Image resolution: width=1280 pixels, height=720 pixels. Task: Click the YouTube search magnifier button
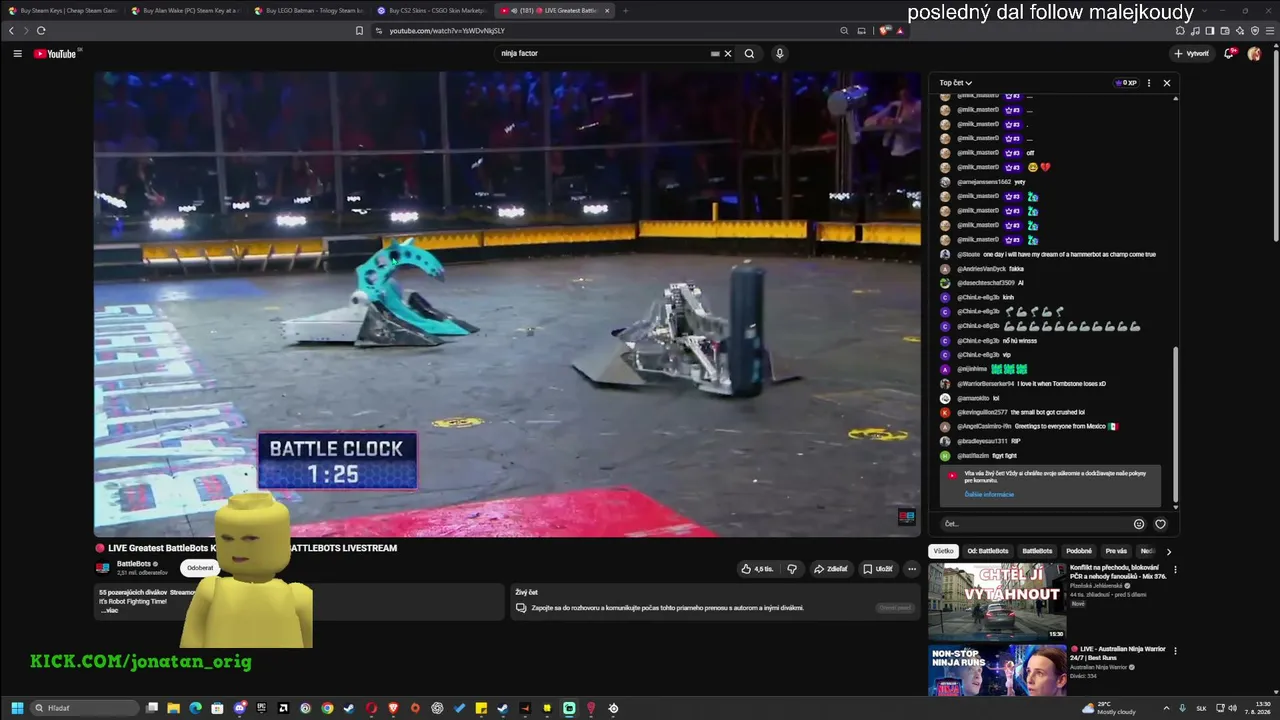coord(749,54)
